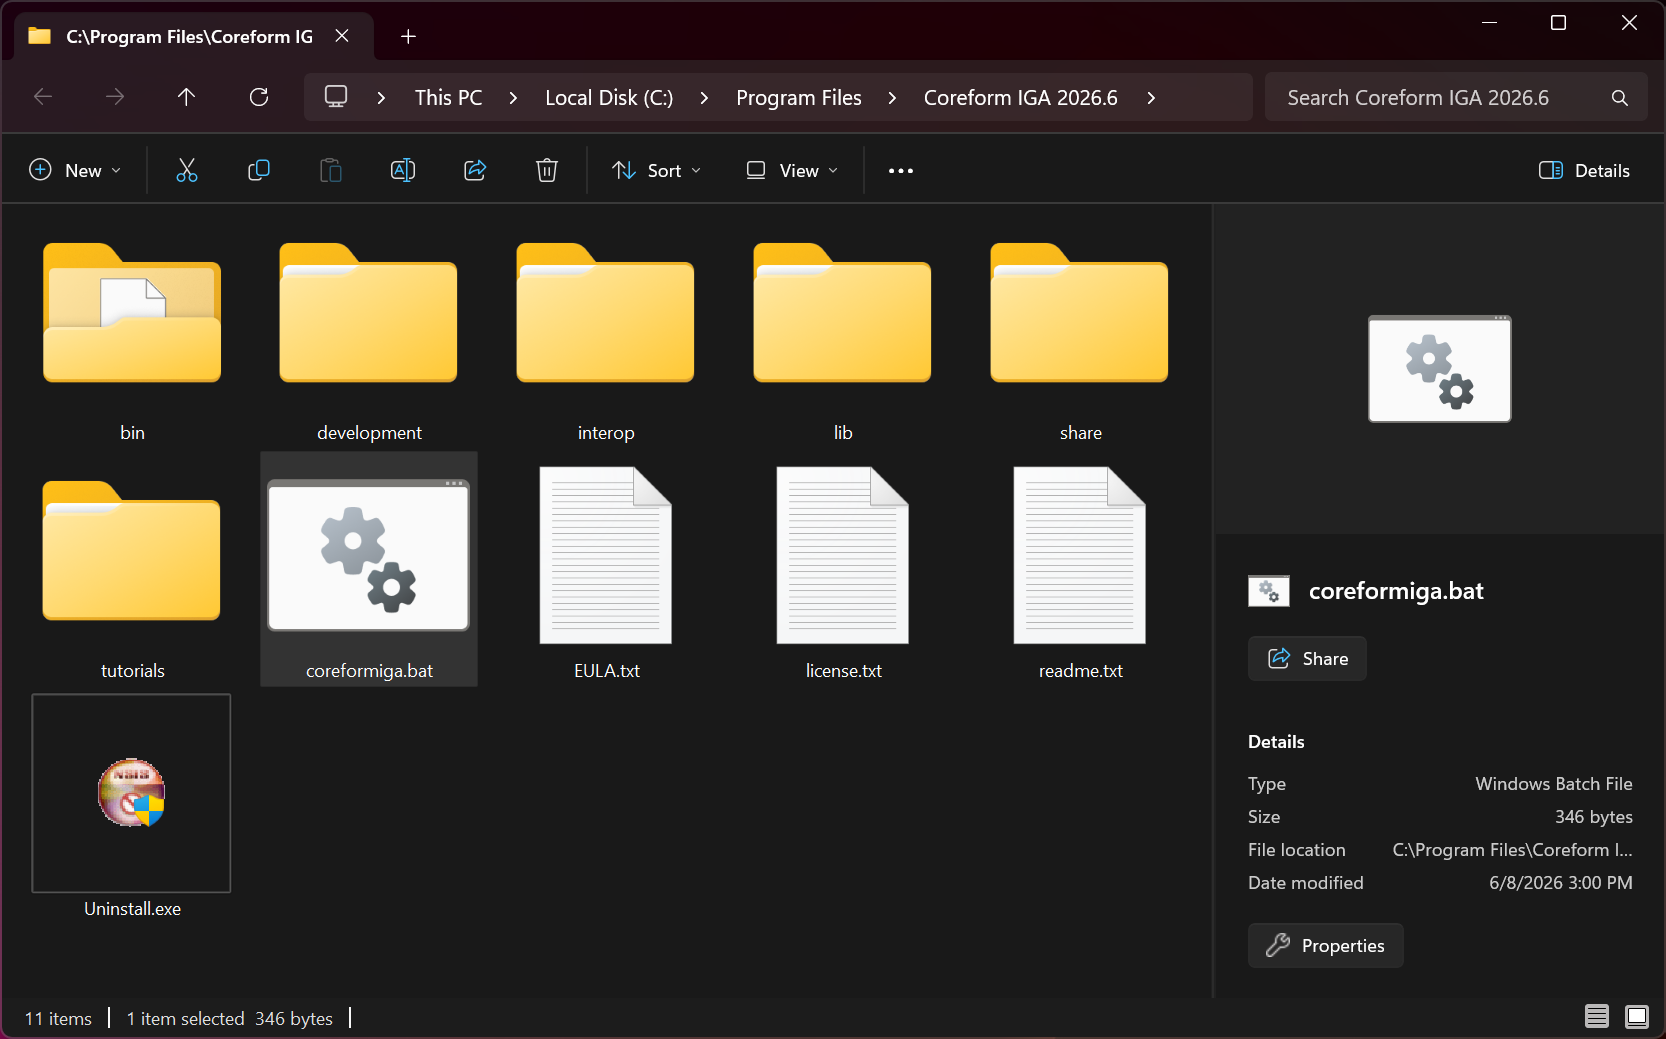Click the Share icon in toolbar

(x=475, y=170)
